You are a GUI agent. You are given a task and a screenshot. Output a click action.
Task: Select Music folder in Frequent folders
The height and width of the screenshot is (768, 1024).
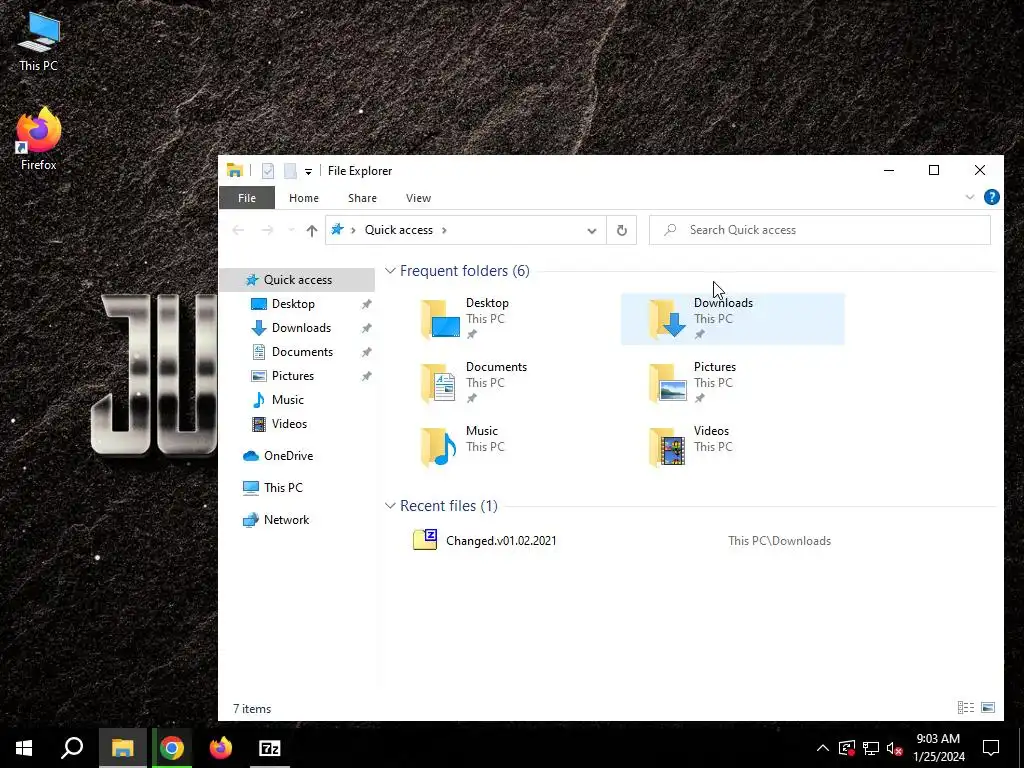pos(505,447)
